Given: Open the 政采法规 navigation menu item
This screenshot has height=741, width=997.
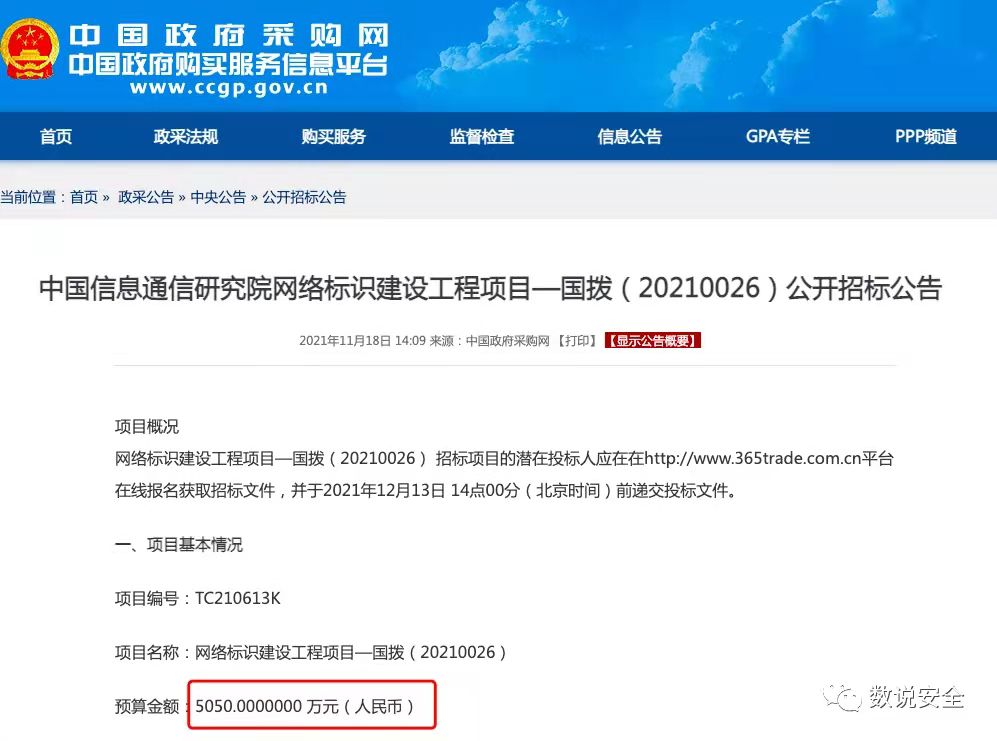Looking at the screenshot, I should point(186,136).
